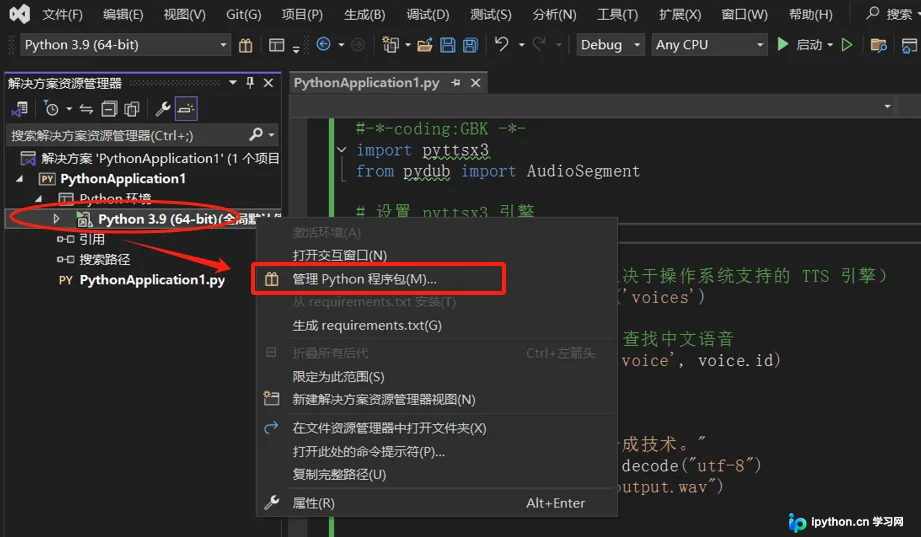Expand the navigate backward history dropdown

tap(341, 45)
